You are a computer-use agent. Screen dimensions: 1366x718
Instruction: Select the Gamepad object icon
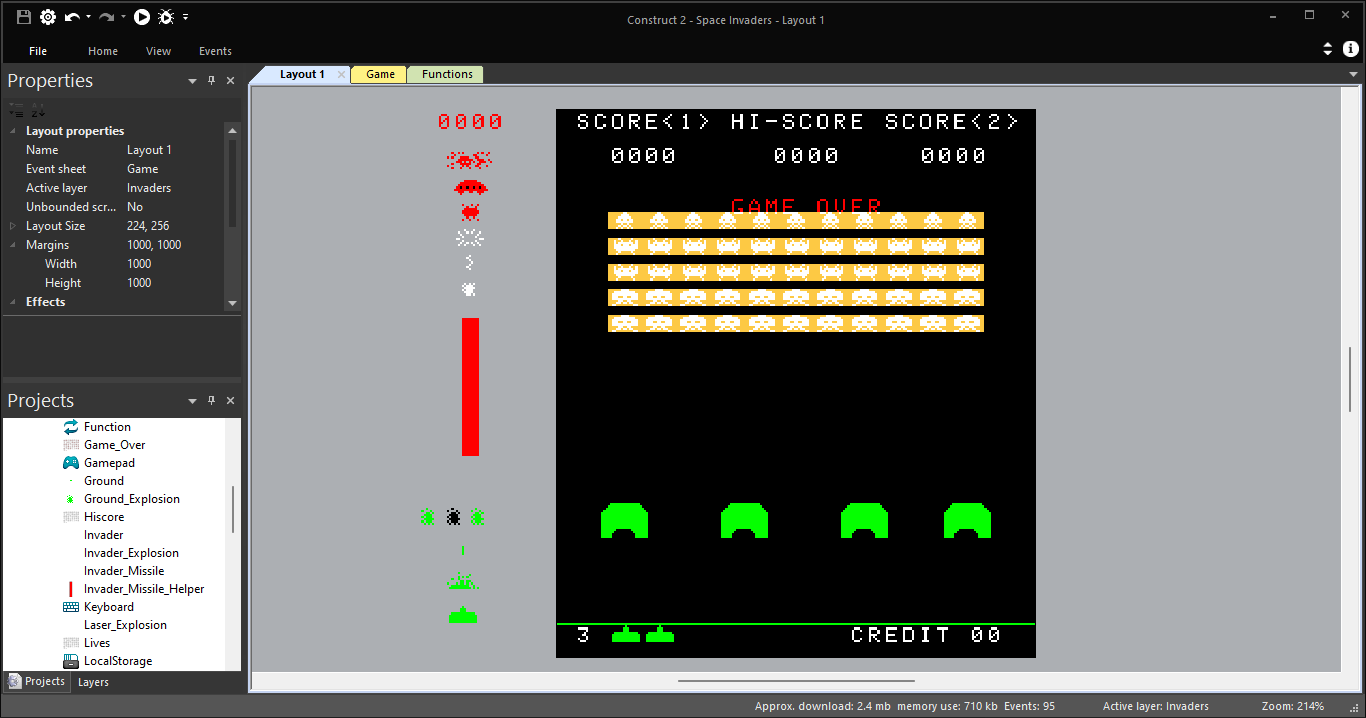coord(71,463)
